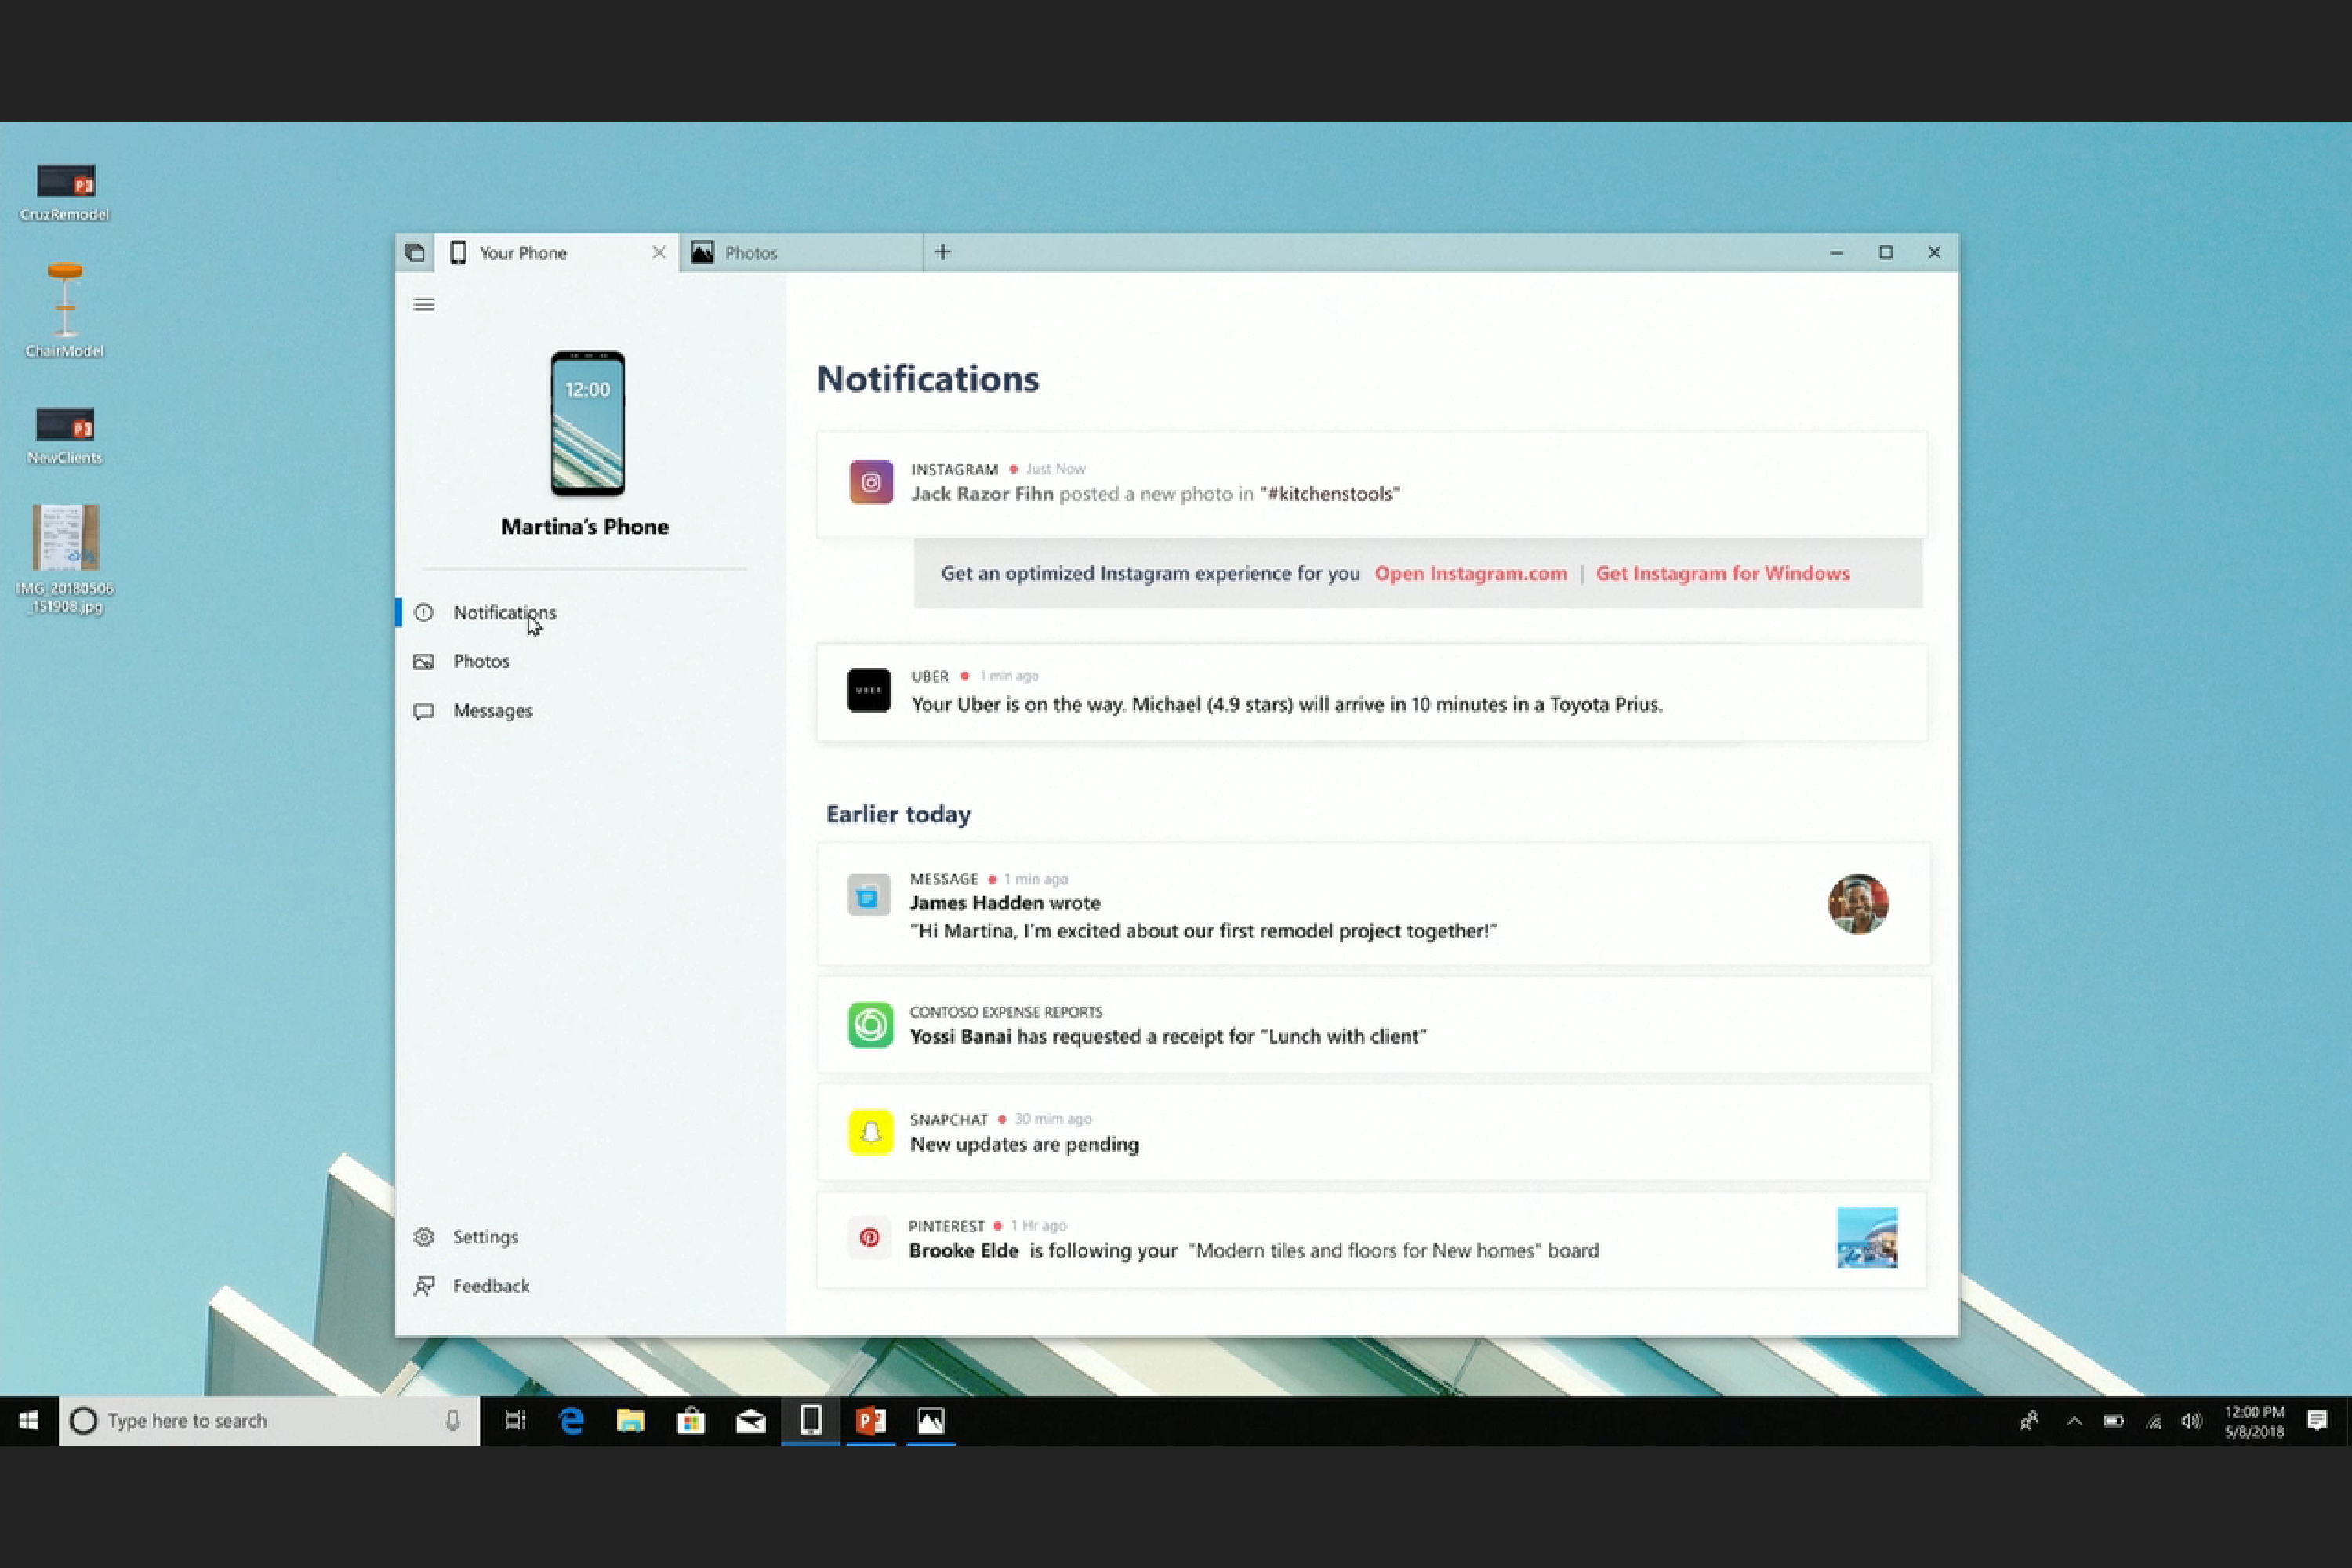Expand the navigation pane with the hamburger menu

click(x=424, y=304)
